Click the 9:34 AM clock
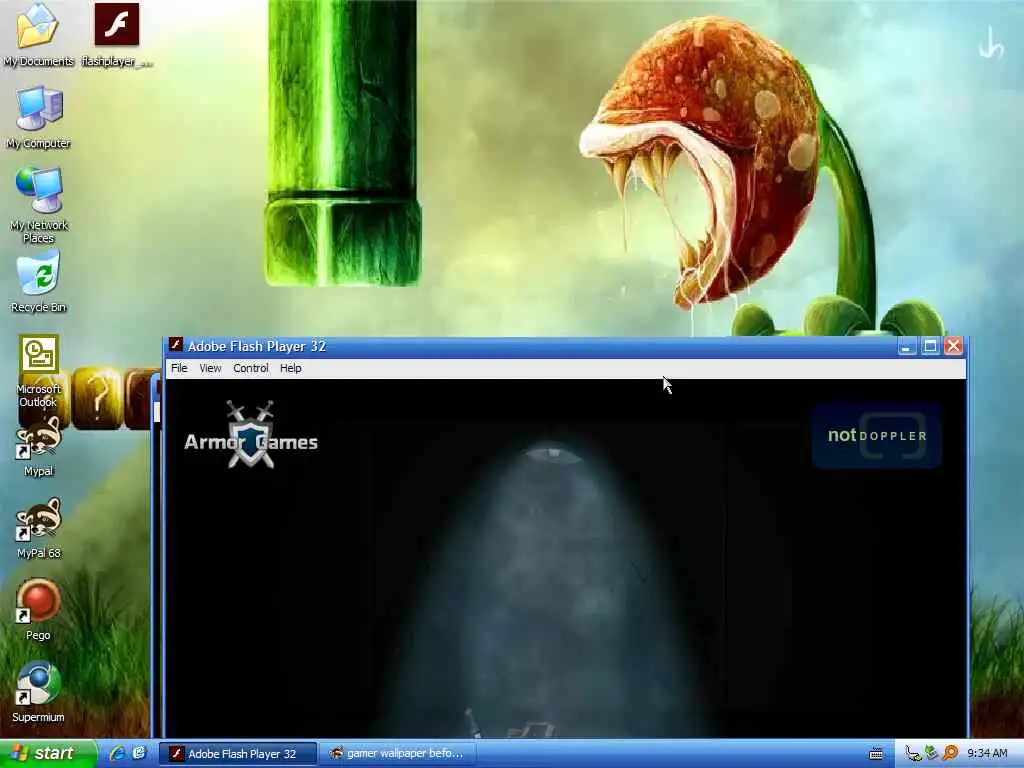 987,754
